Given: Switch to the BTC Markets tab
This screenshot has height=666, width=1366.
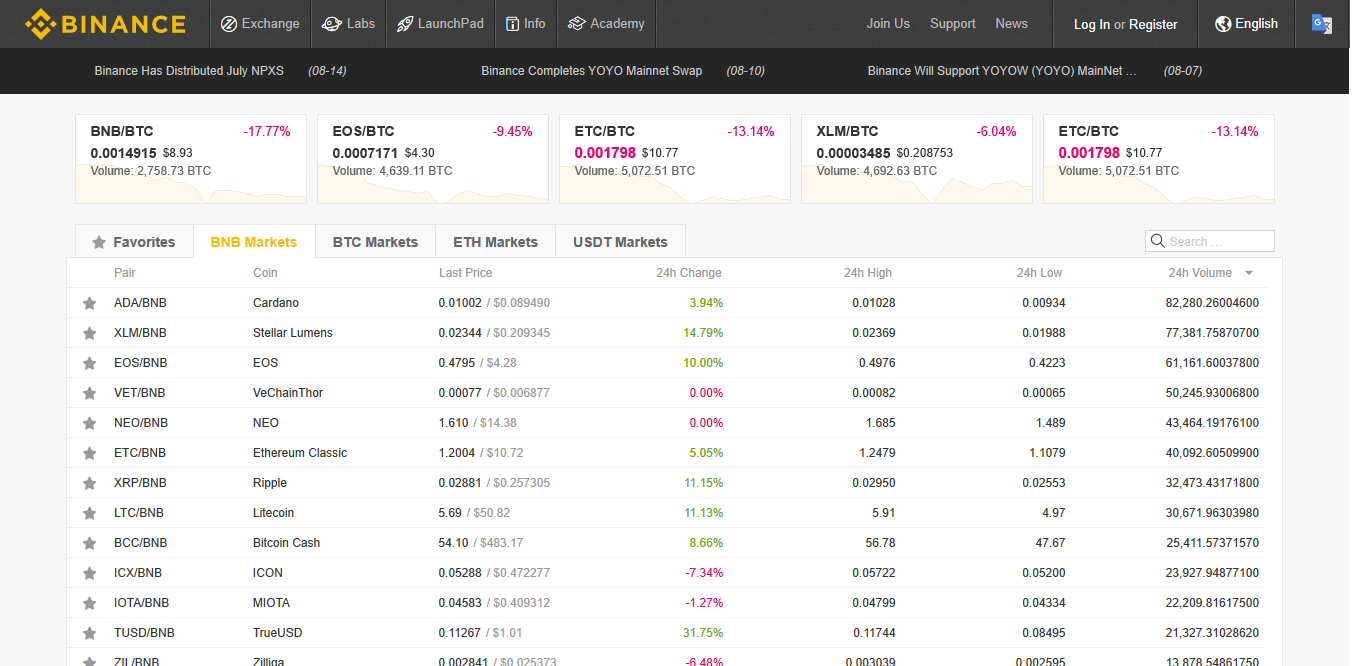Looking at the screenshot, I should click(x=375, y=242).
